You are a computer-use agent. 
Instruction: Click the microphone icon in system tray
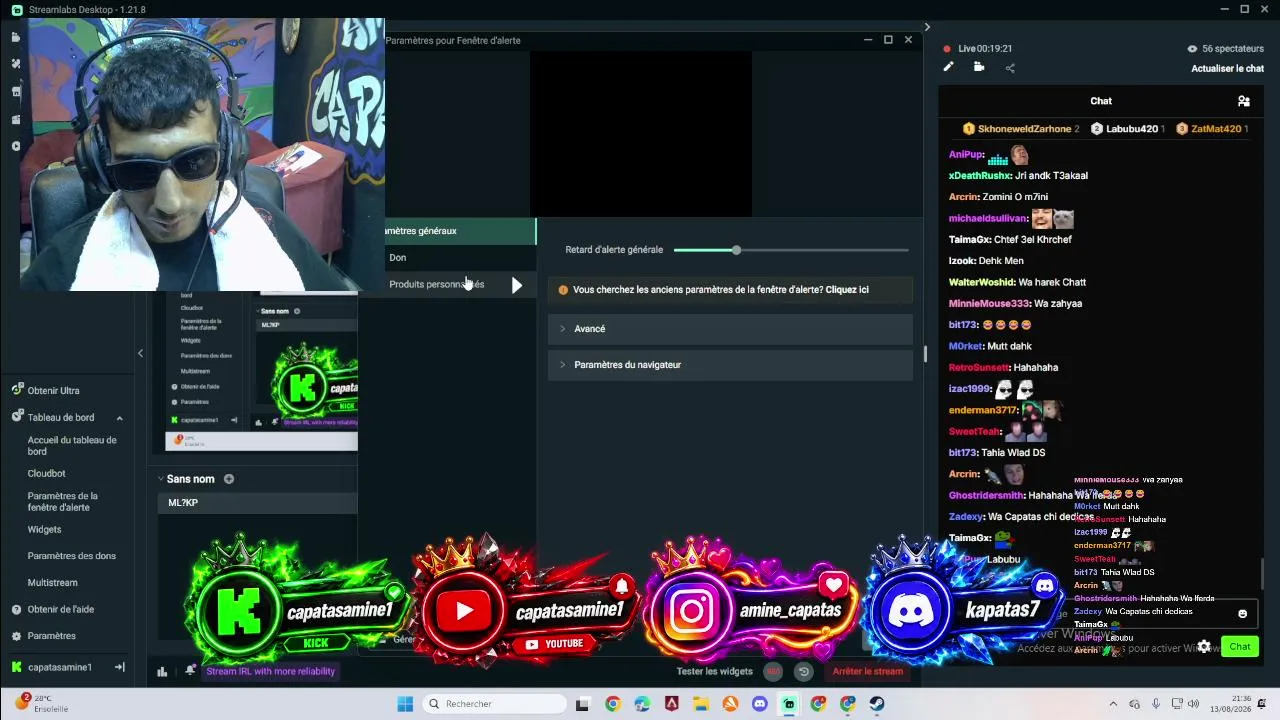coord(1156,704)
